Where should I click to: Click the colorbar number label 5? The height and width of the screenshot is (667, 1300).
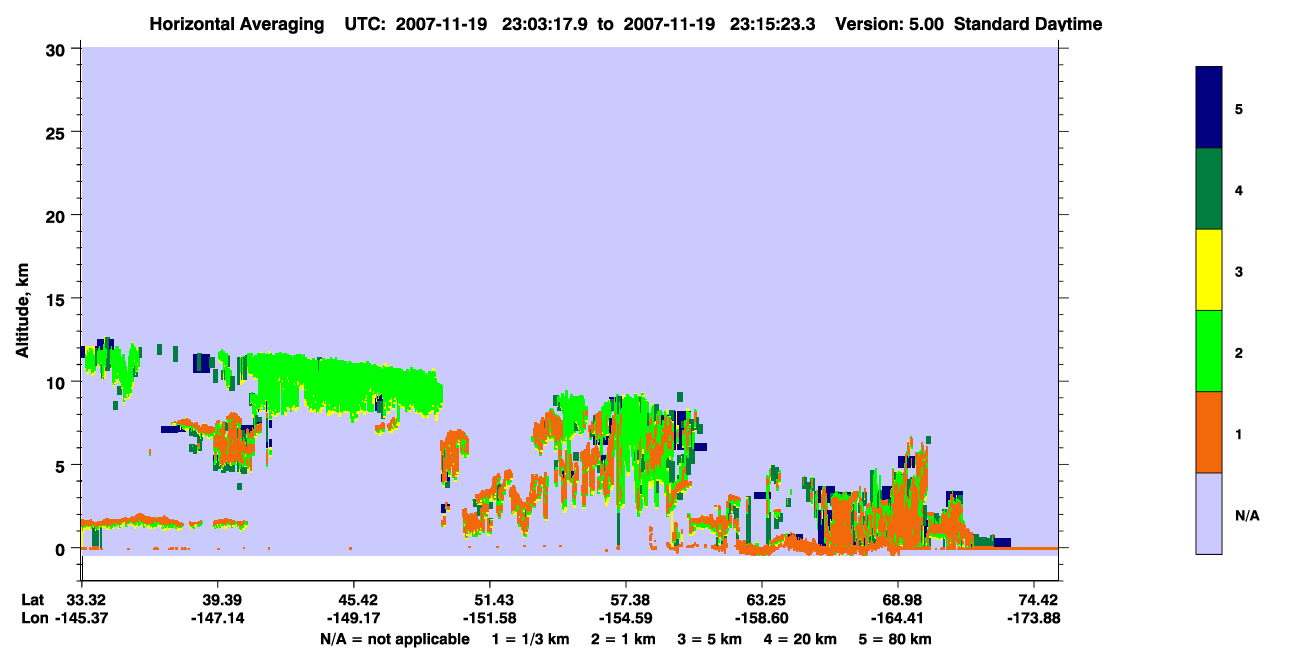coord(1239,108)
